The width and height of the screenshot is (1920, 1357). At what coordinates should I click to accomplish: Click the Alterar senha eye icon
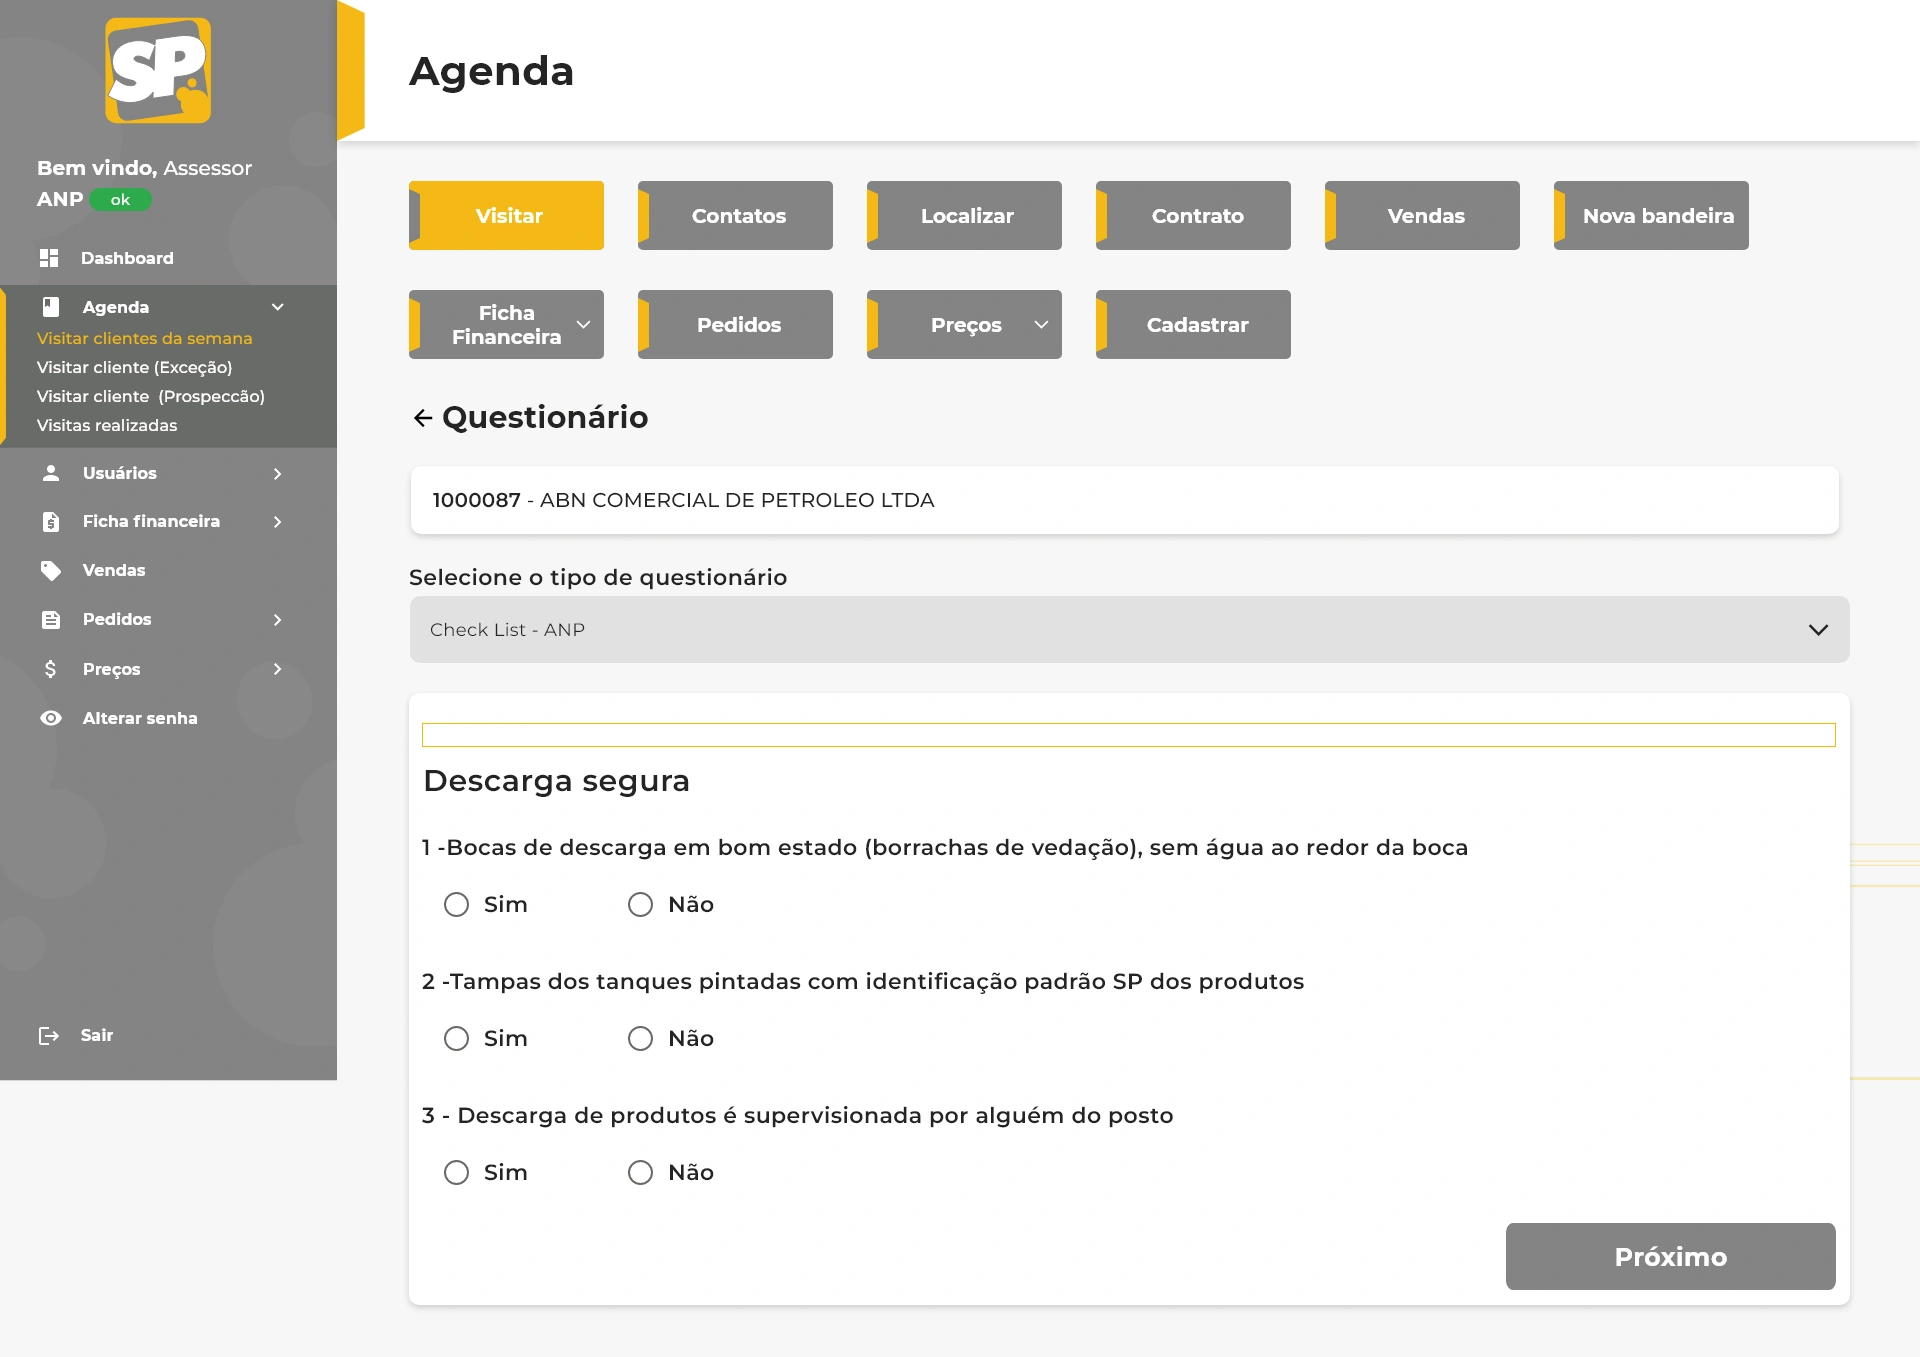[51, 718]
